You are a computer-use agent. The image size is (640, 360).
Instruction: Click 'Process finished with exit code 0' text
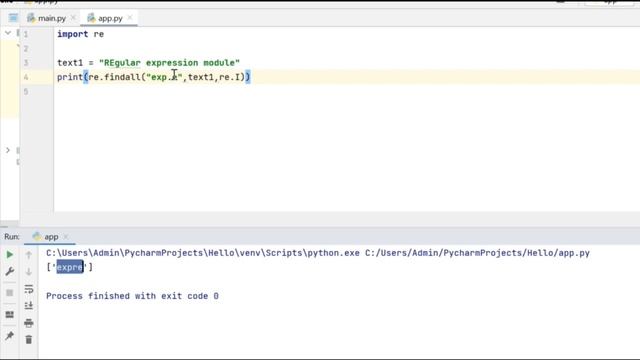(x=132, y=296)
